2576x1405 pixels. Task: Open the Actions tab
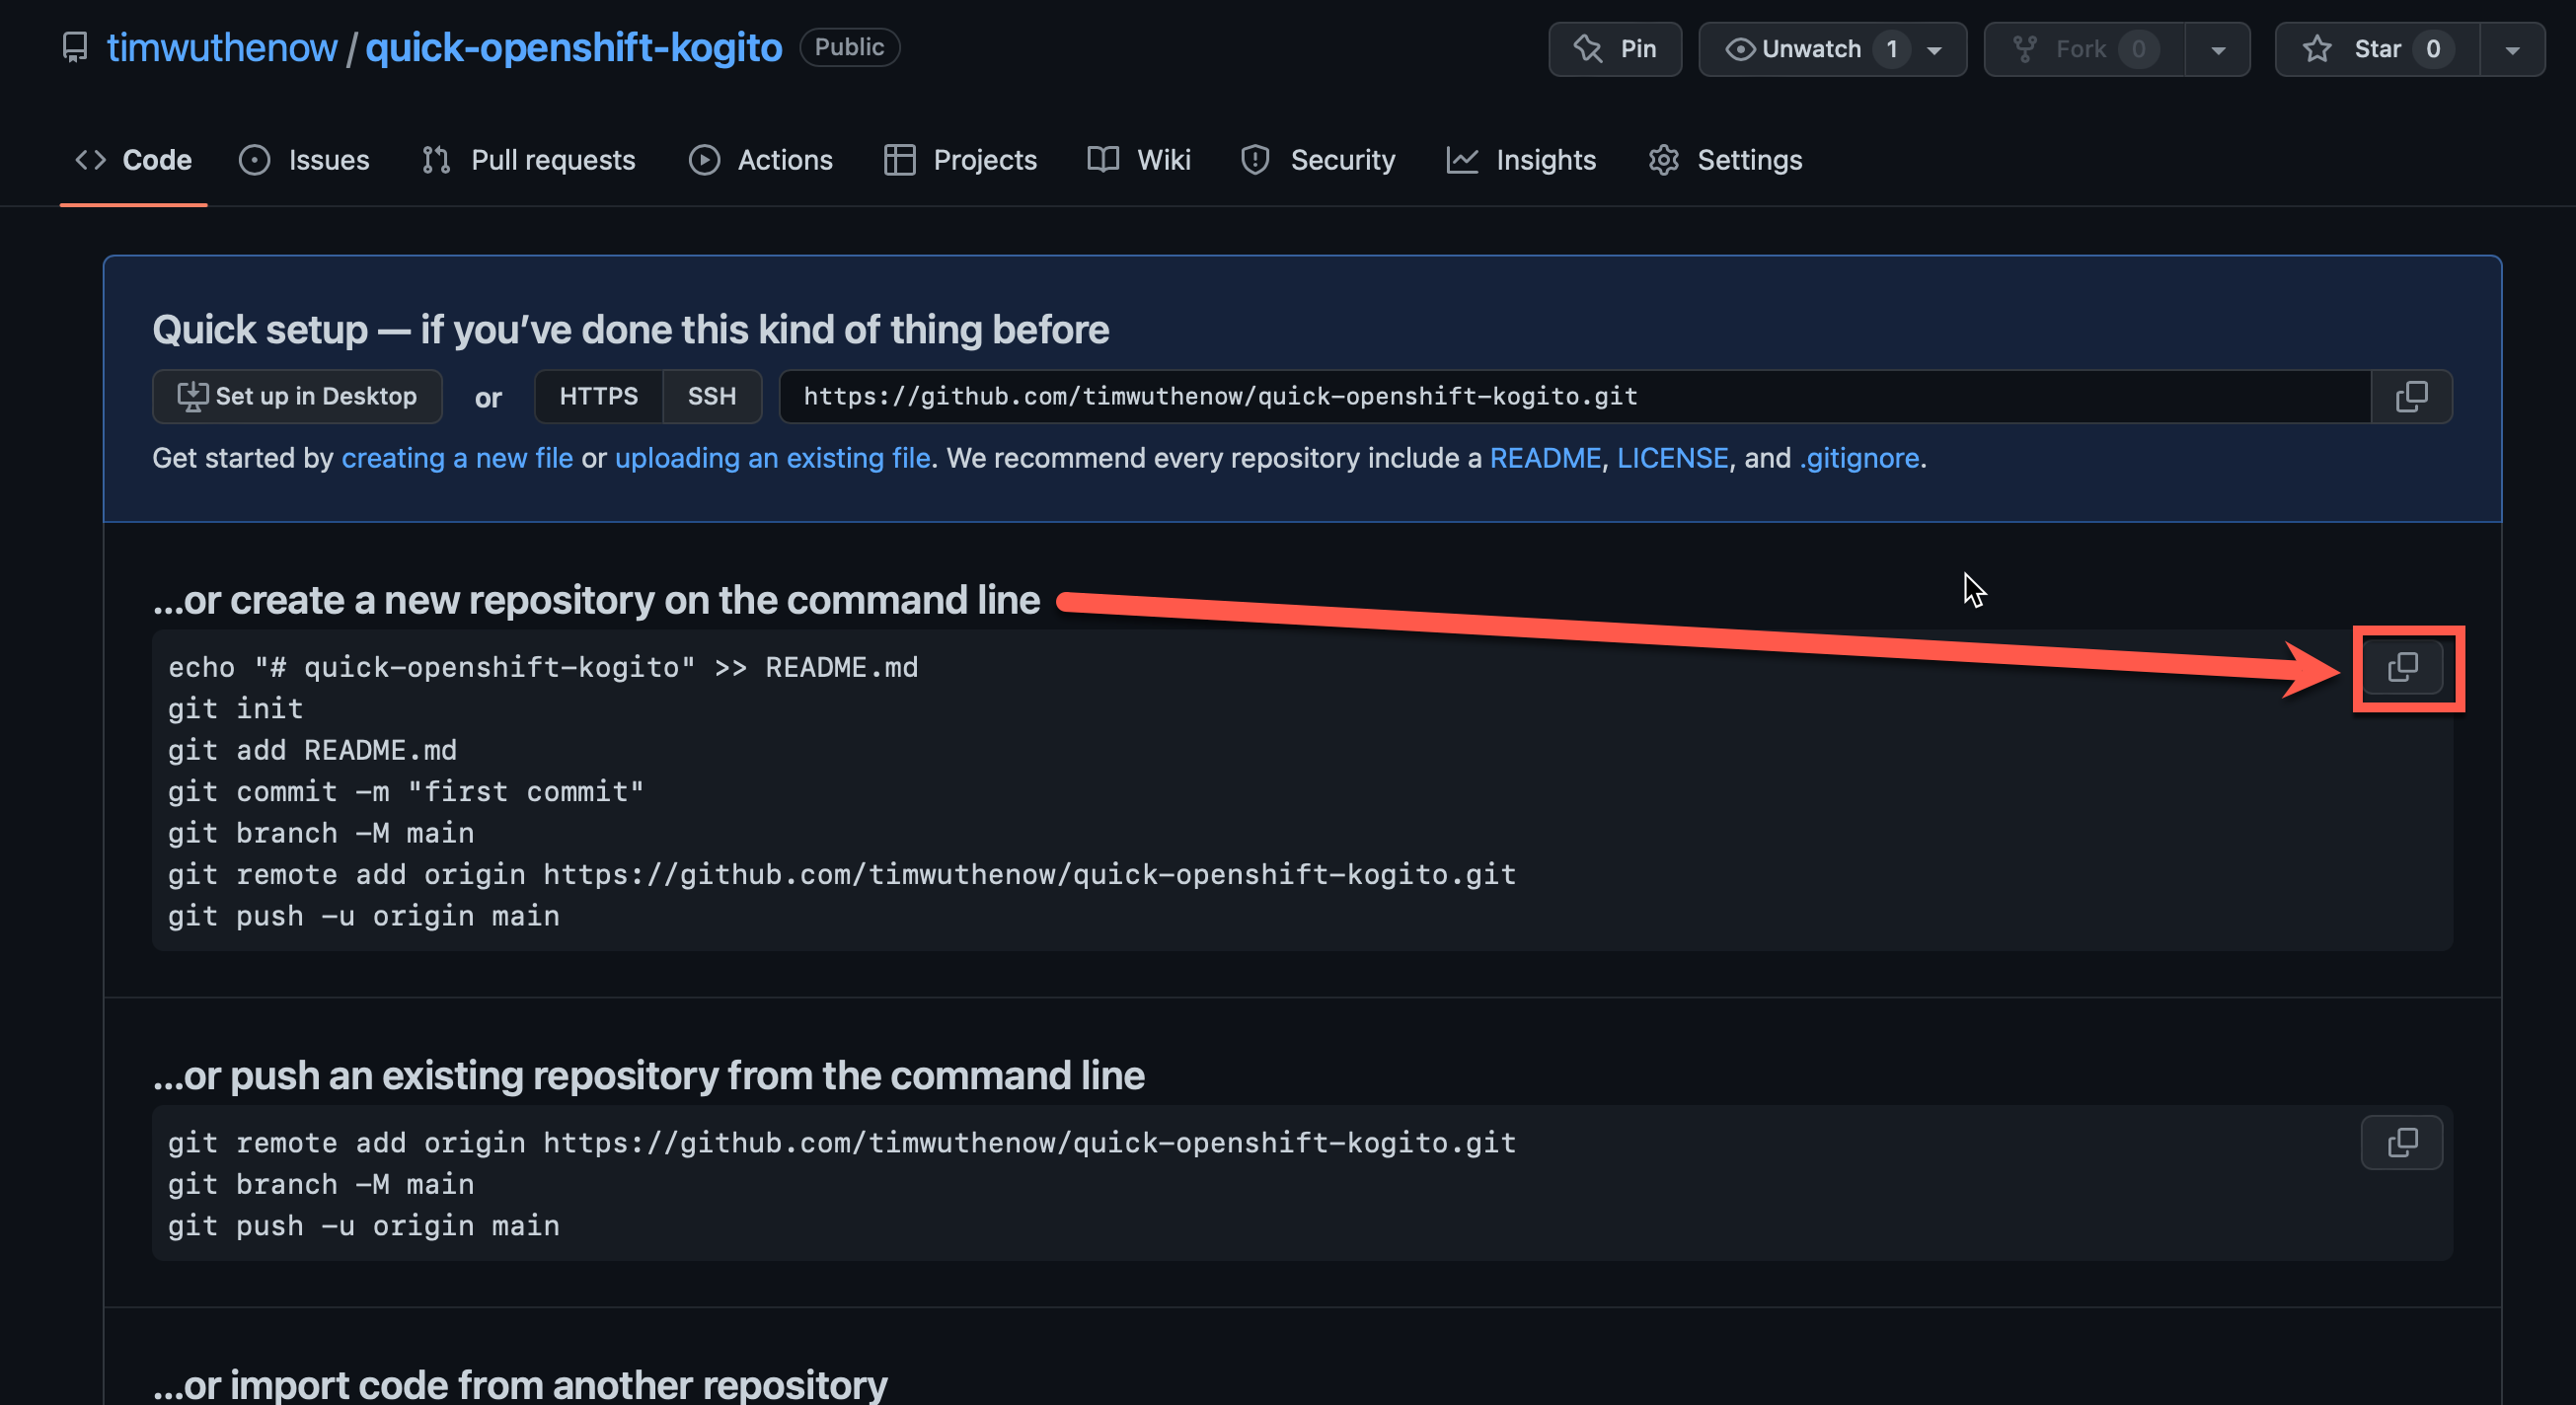pyautogui.click(x=760, y=160)
